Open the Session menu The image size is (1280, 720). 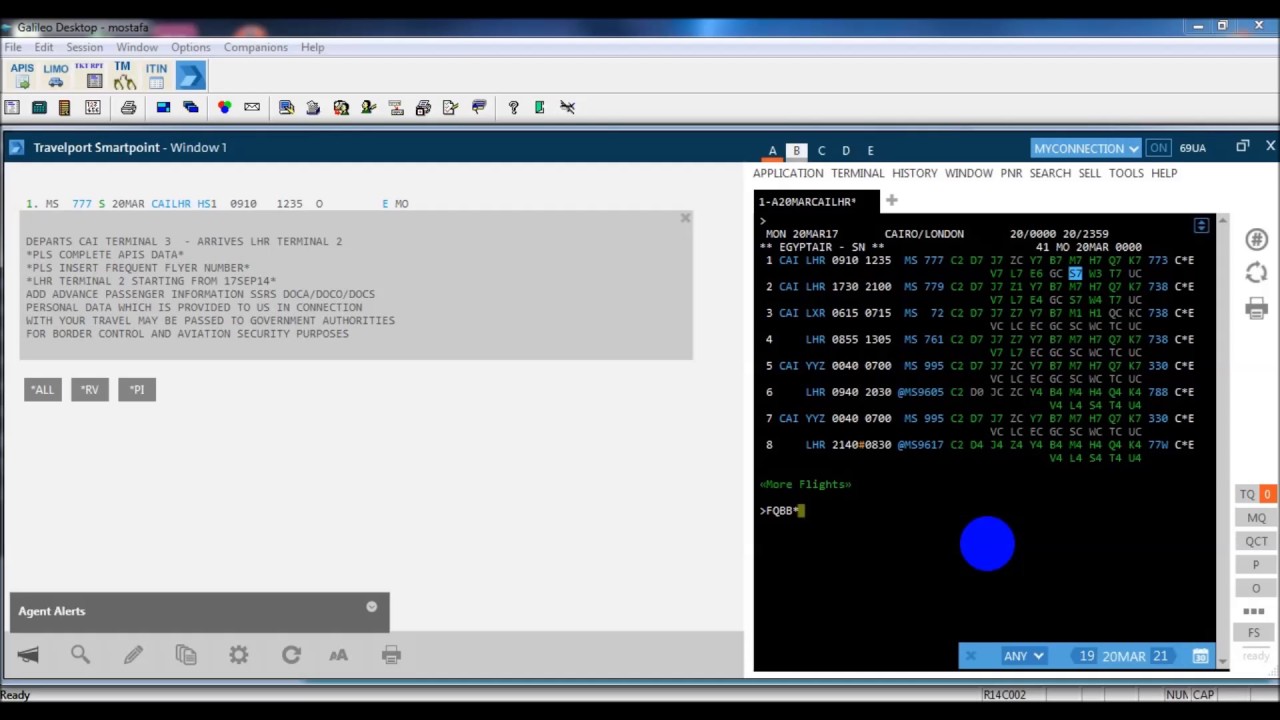(84, 47)
